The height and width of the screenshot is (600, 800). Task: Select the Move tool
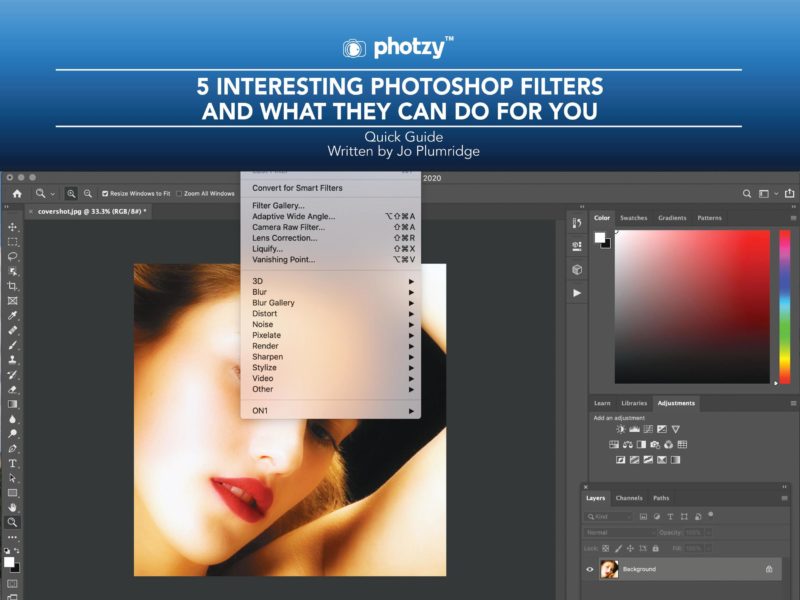coord(13,227)
